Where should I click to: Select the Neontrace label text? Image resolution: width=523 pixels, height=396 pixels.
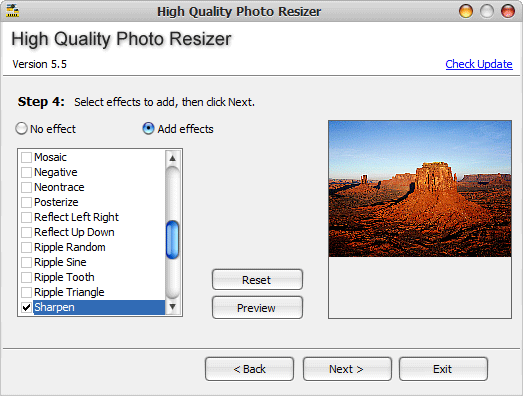pyautogui.click(x=59, y=187)
